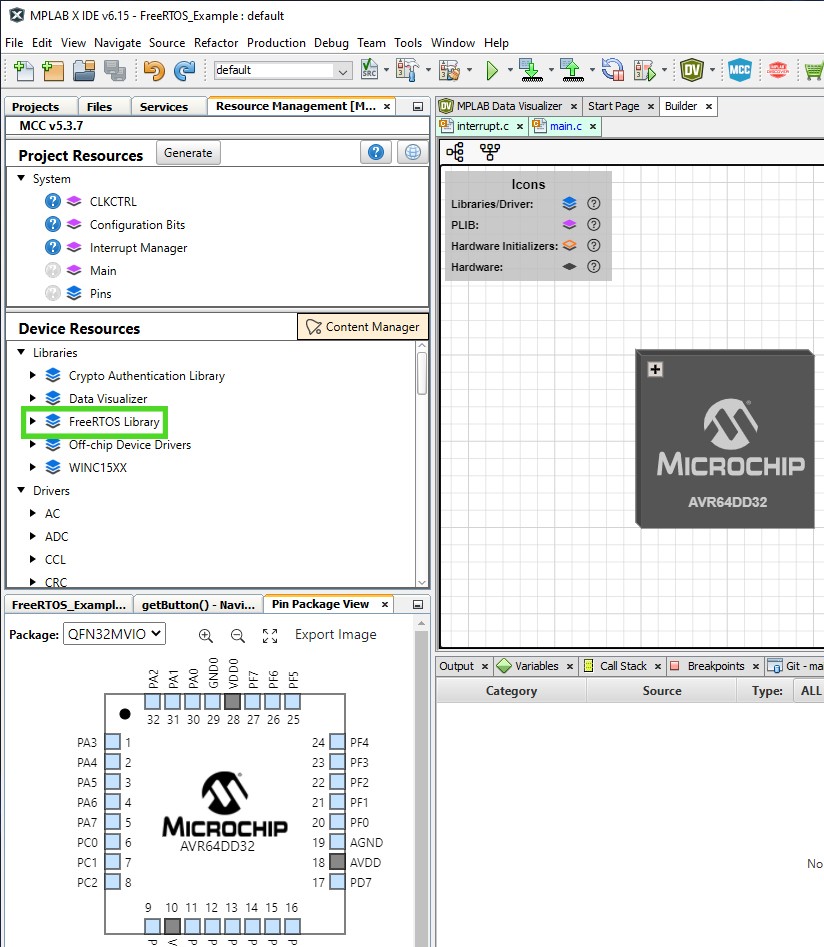Zoom out on the pin package view
This screenshot has height=947, width=824.
238,635
